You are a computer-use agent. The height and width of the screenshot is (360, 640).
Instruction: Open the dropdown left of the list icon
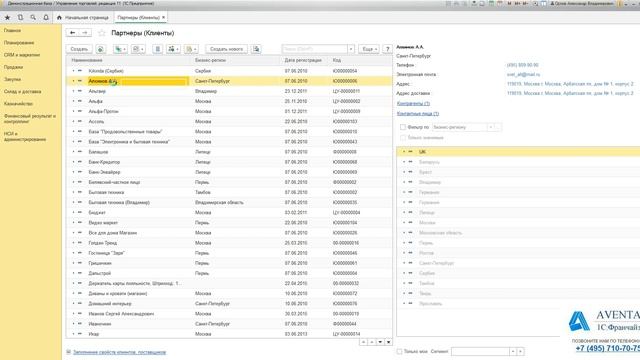[139, 49]
